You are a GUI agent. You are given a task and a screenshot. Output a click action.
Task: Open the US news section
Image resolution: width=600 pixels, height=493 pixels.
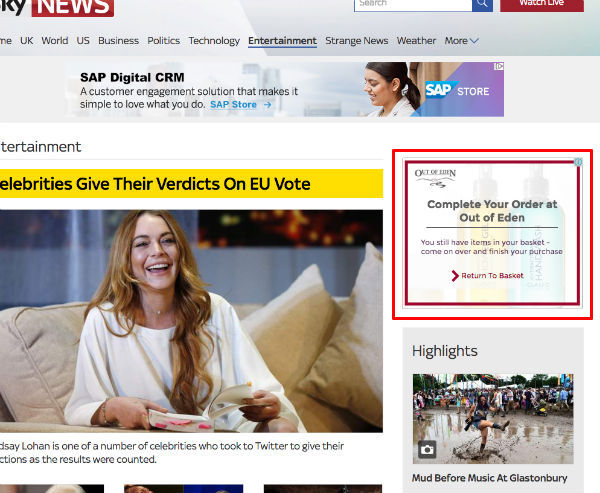click(83, 41)
